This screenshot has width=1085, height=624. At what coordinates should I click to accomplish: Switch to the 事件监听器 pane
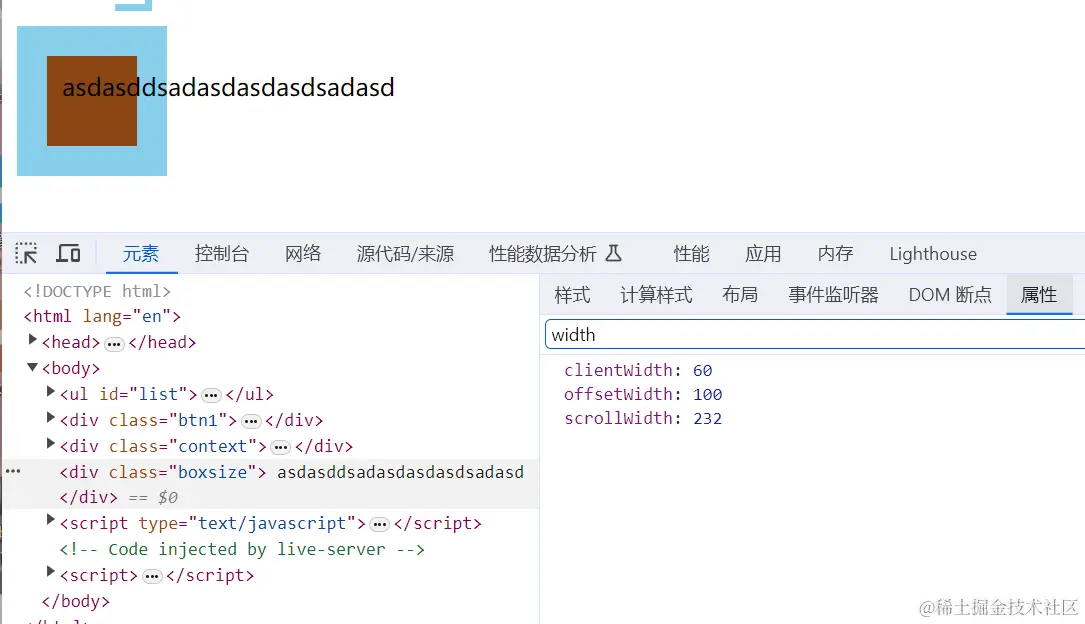coord(833,295)
